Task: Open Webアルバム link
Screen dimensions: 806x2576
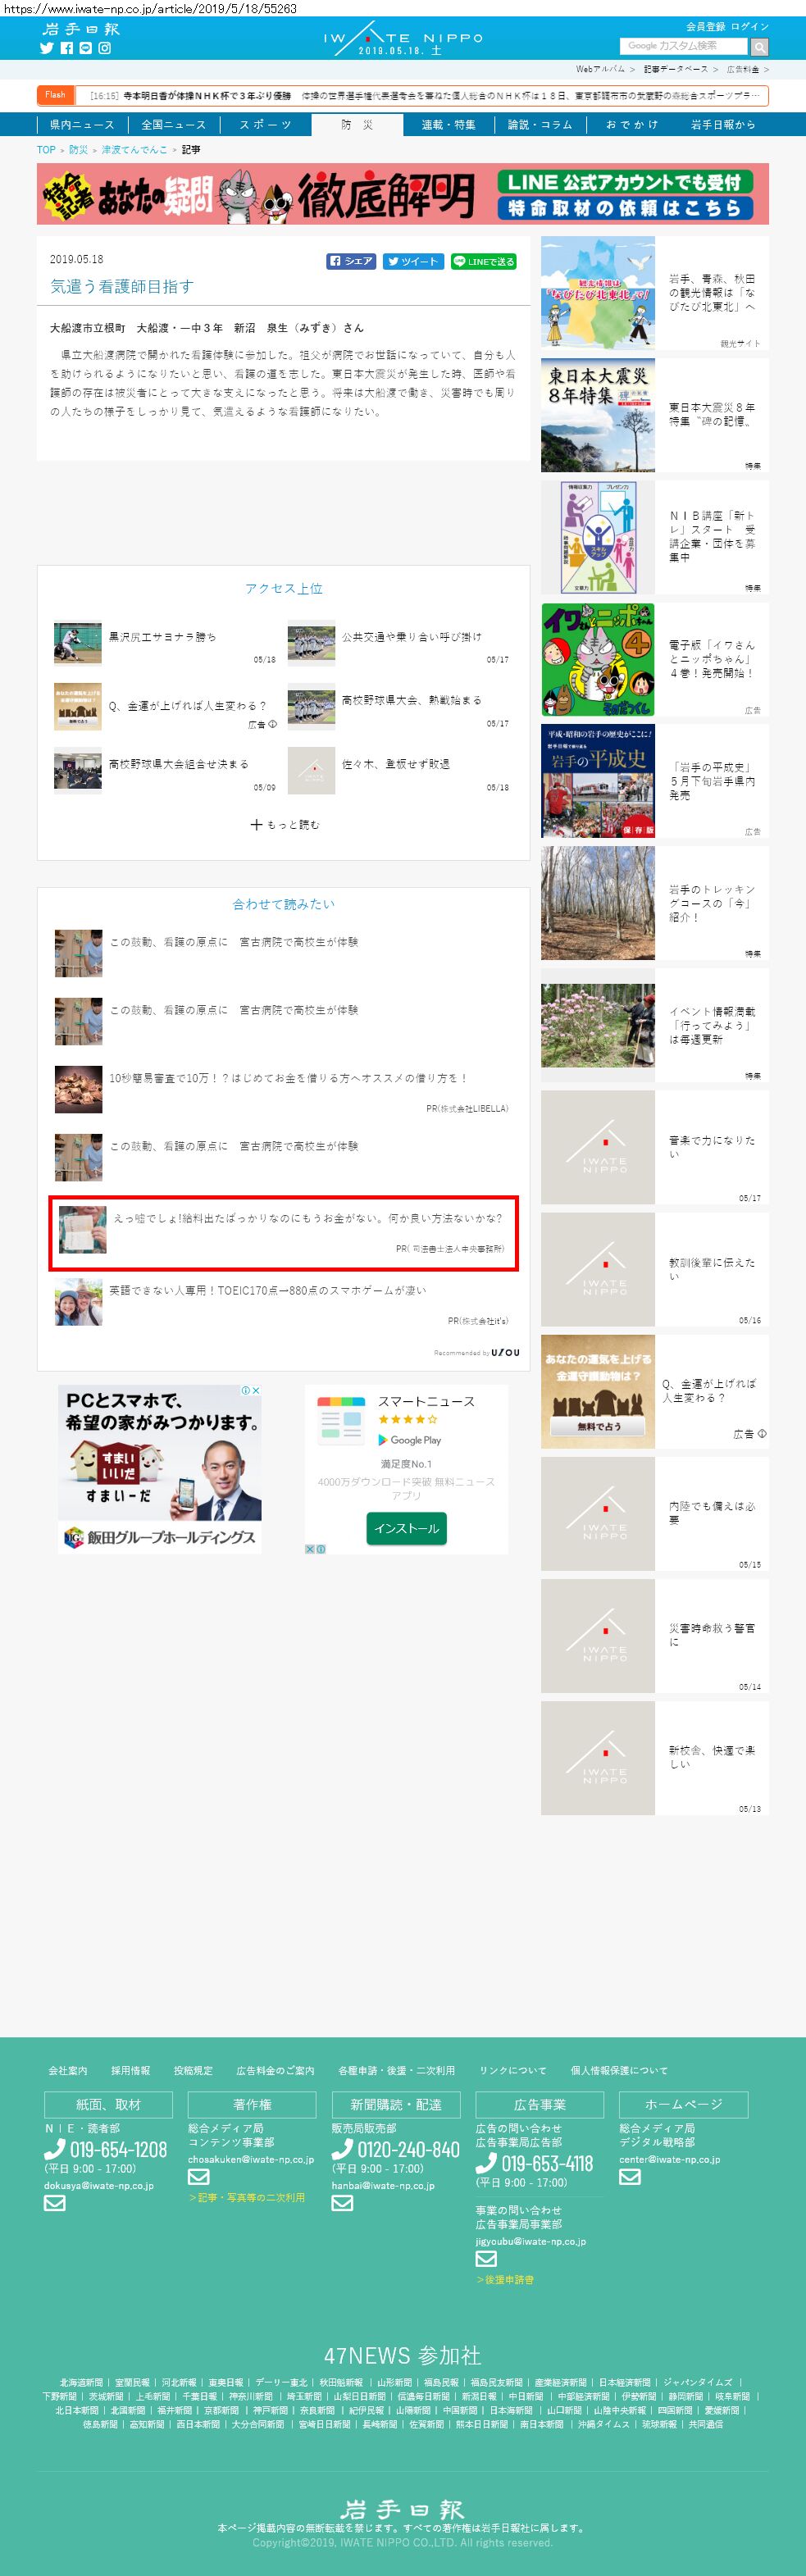Action: pyautogui.click(x=600, y=69)
